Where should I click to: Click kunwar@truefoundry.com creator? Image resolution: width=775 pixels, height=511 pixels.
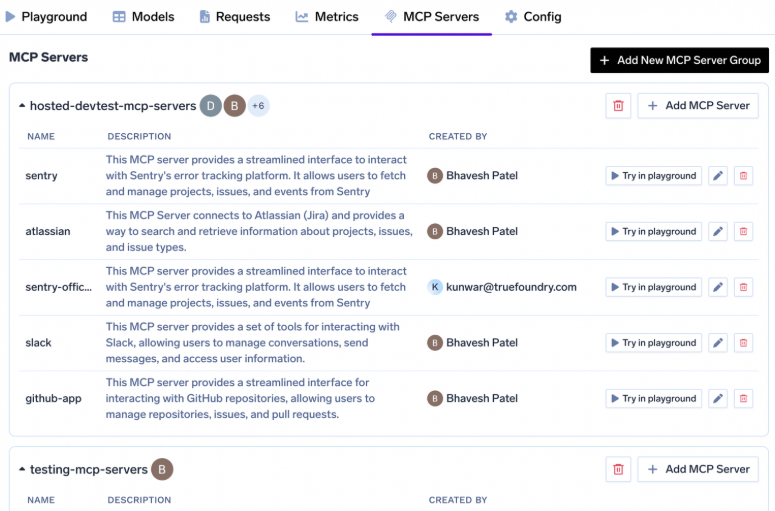[x=512, y=287]
